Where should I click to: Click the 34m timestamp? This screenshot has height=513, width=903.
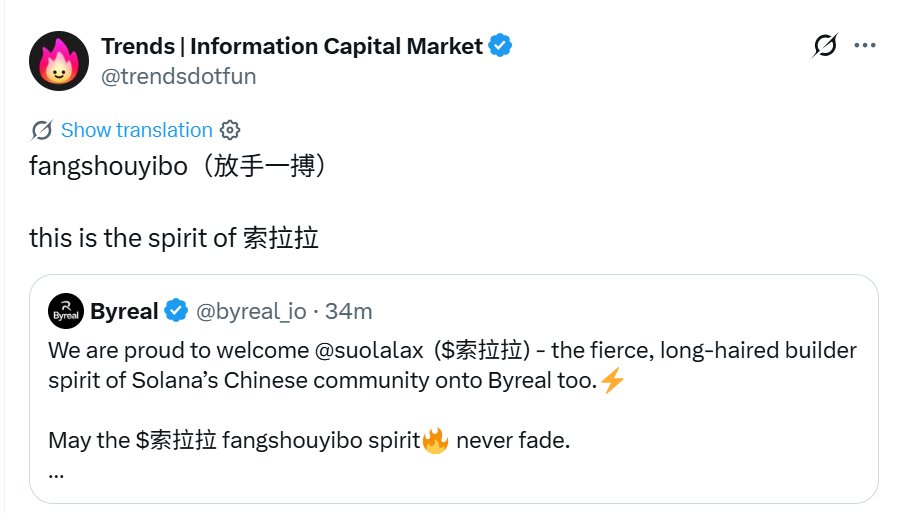[349, 311]
